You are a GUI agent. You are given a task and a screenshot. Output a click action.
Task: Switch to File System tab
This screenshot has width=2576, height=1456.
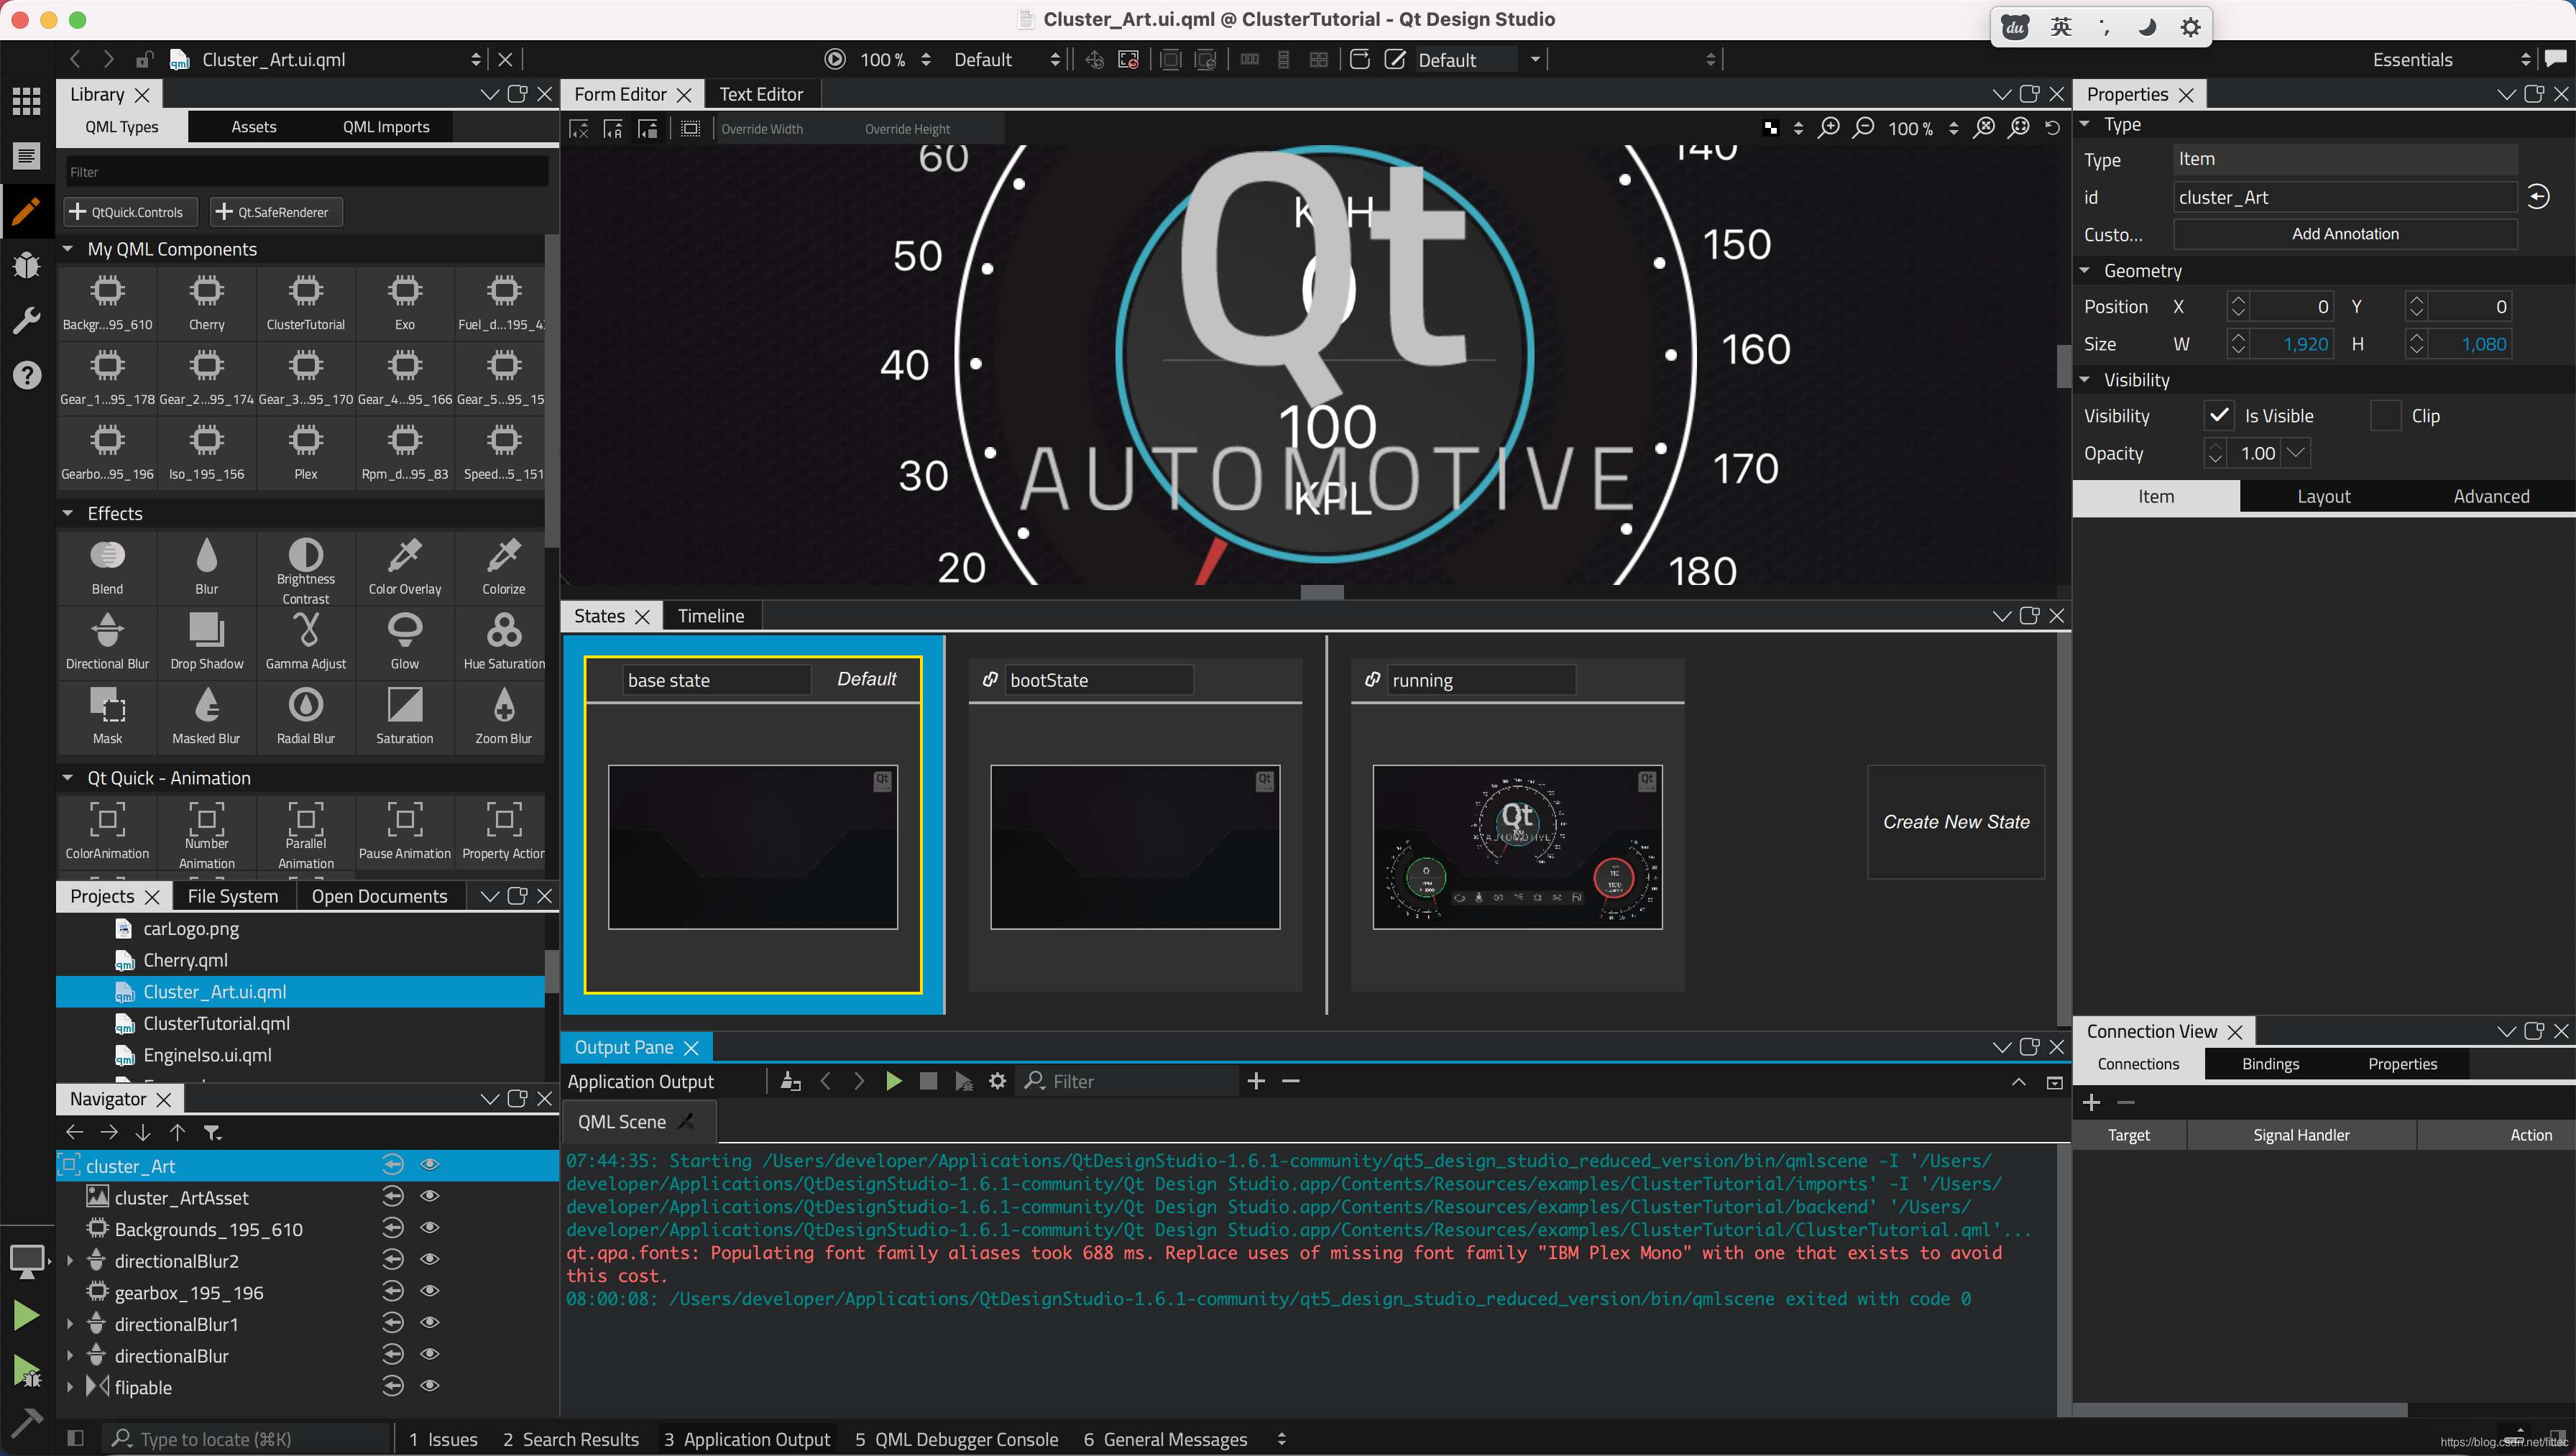pyautogui.click(x=233, y=896)
